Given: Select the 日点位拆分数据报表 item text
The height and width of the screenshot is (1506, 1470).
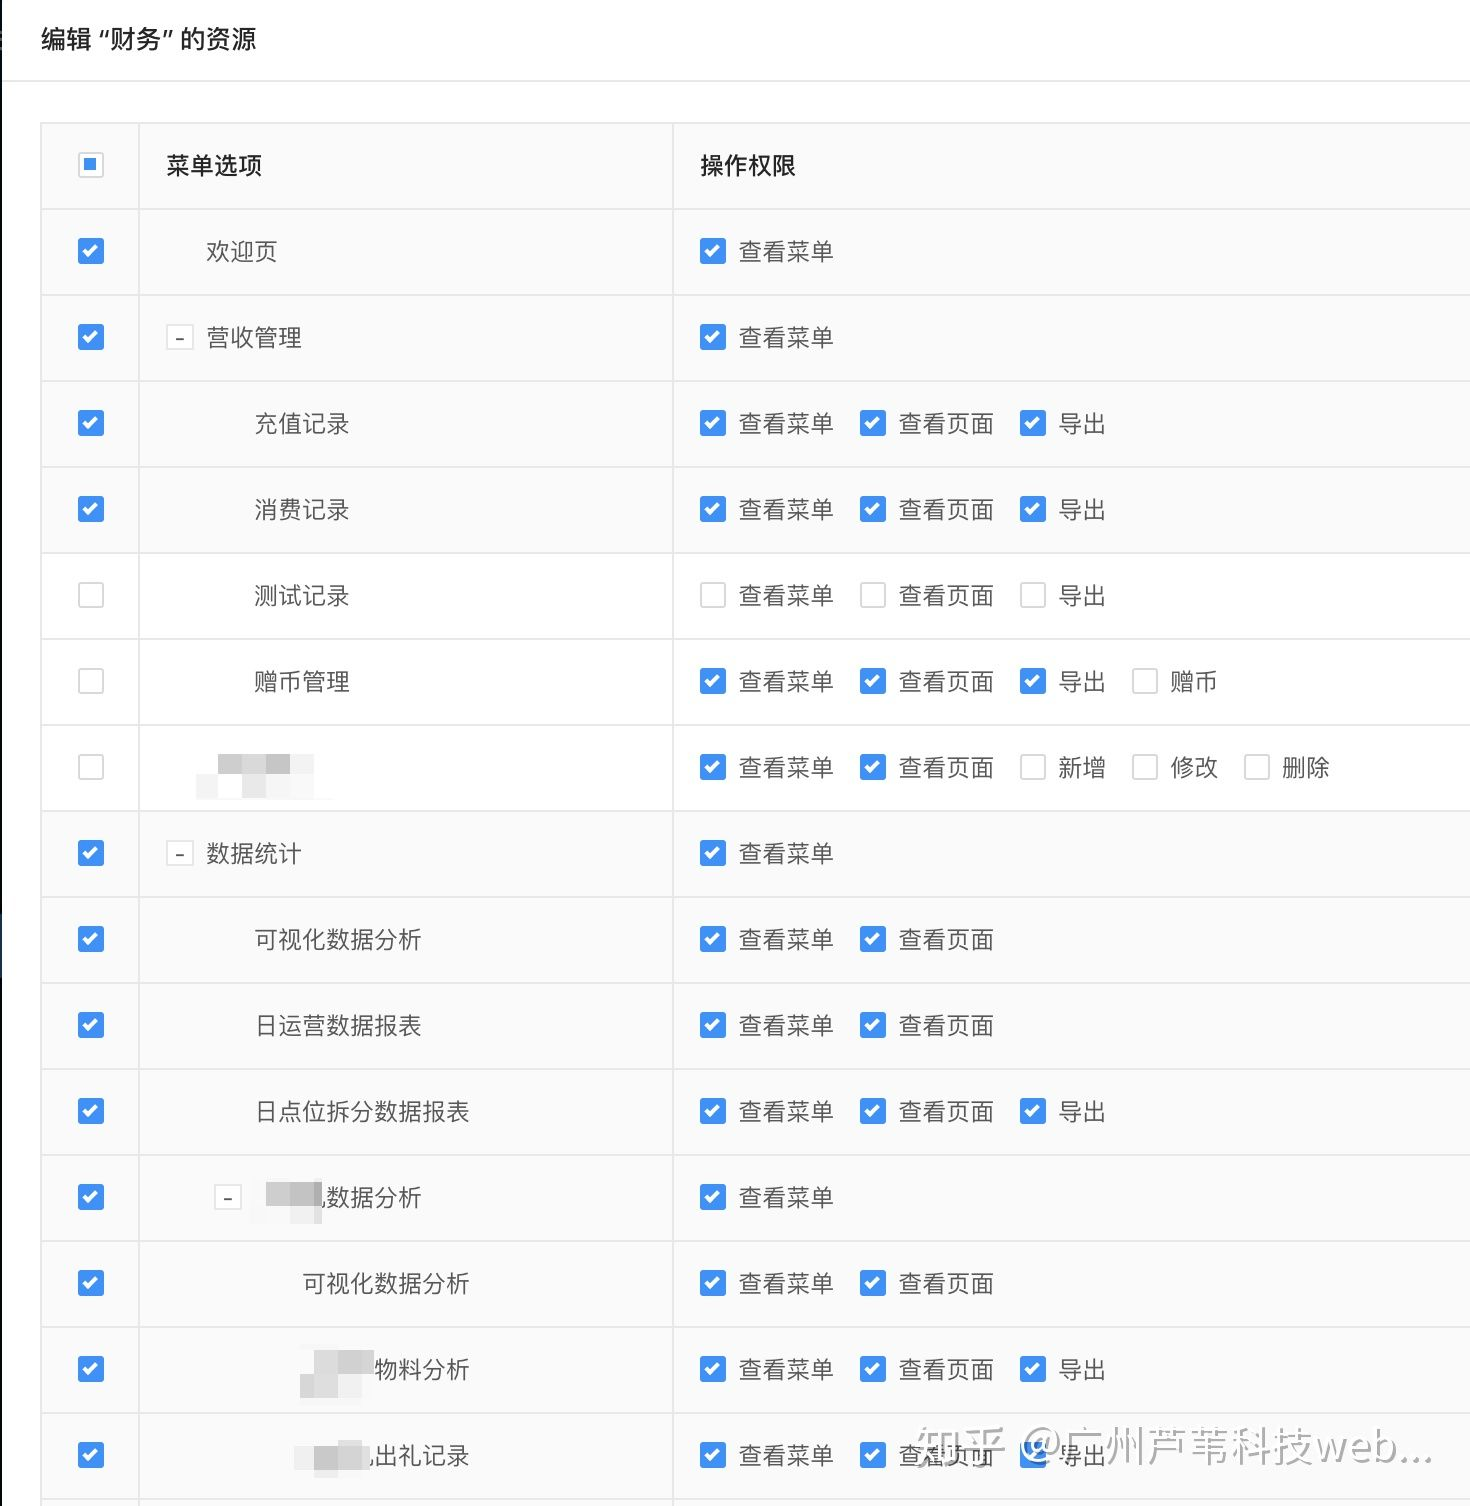Looking at the screenshot, I should [x=362, y=1112].
